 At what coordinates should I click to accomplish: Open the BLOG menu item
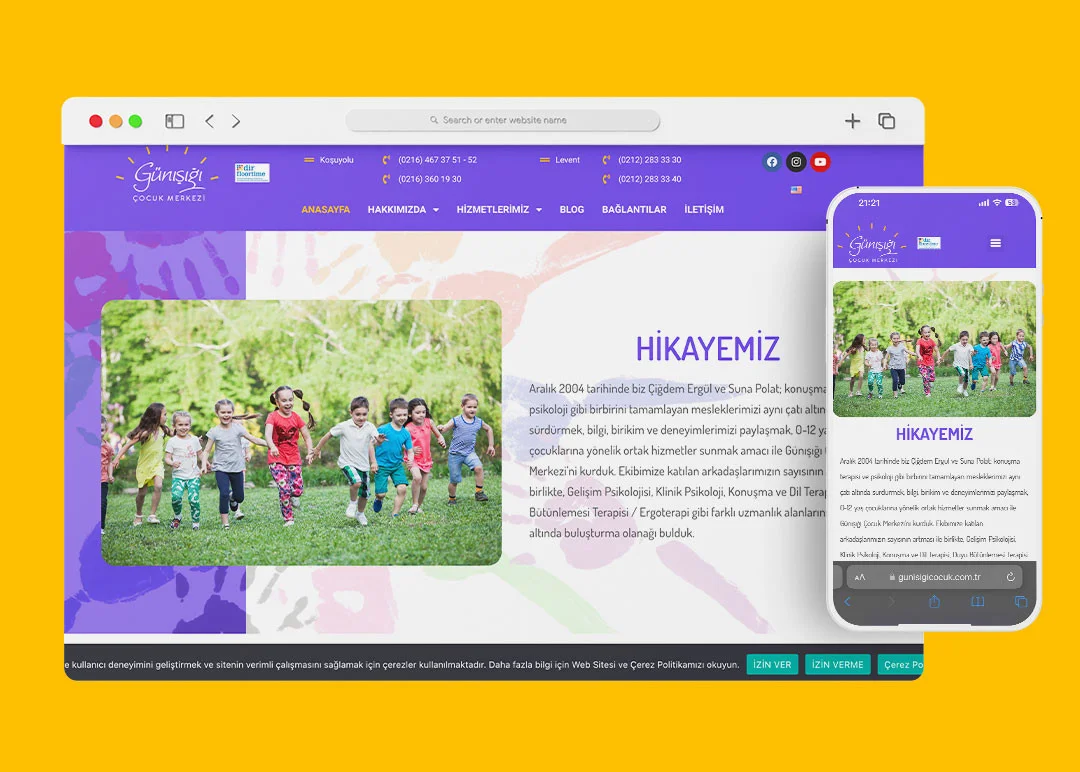[x=572, y=209]
